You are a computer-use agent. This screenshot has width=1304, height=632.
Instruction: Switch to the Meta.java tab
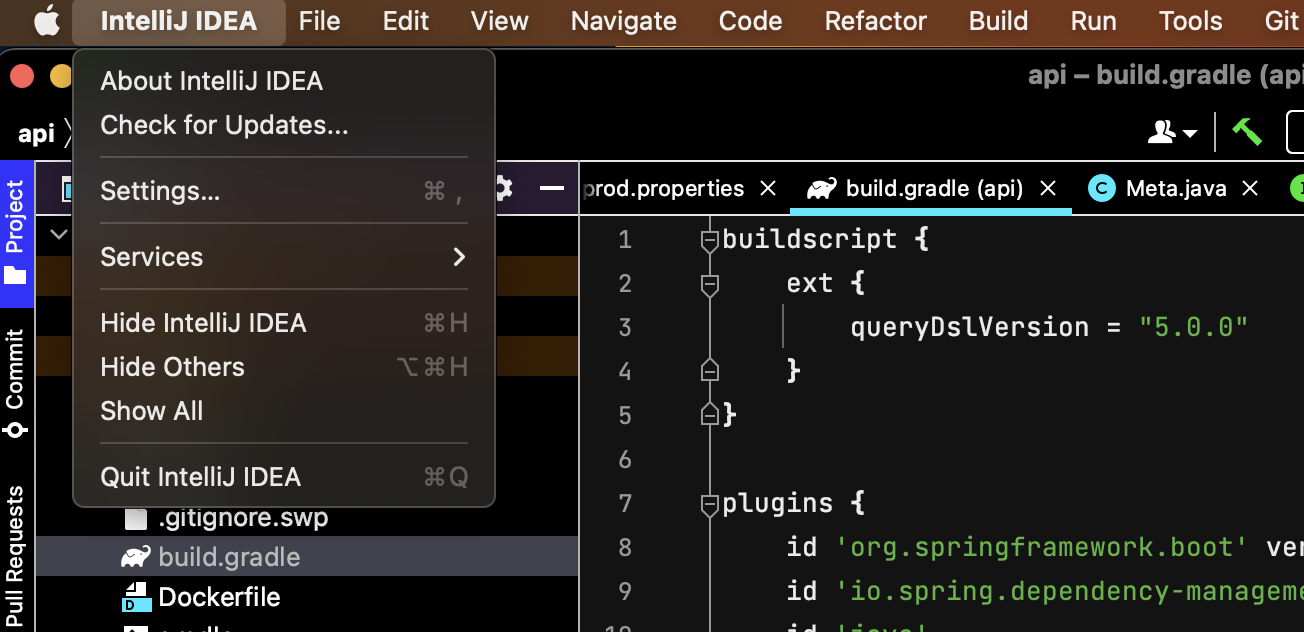[1176, 188]
